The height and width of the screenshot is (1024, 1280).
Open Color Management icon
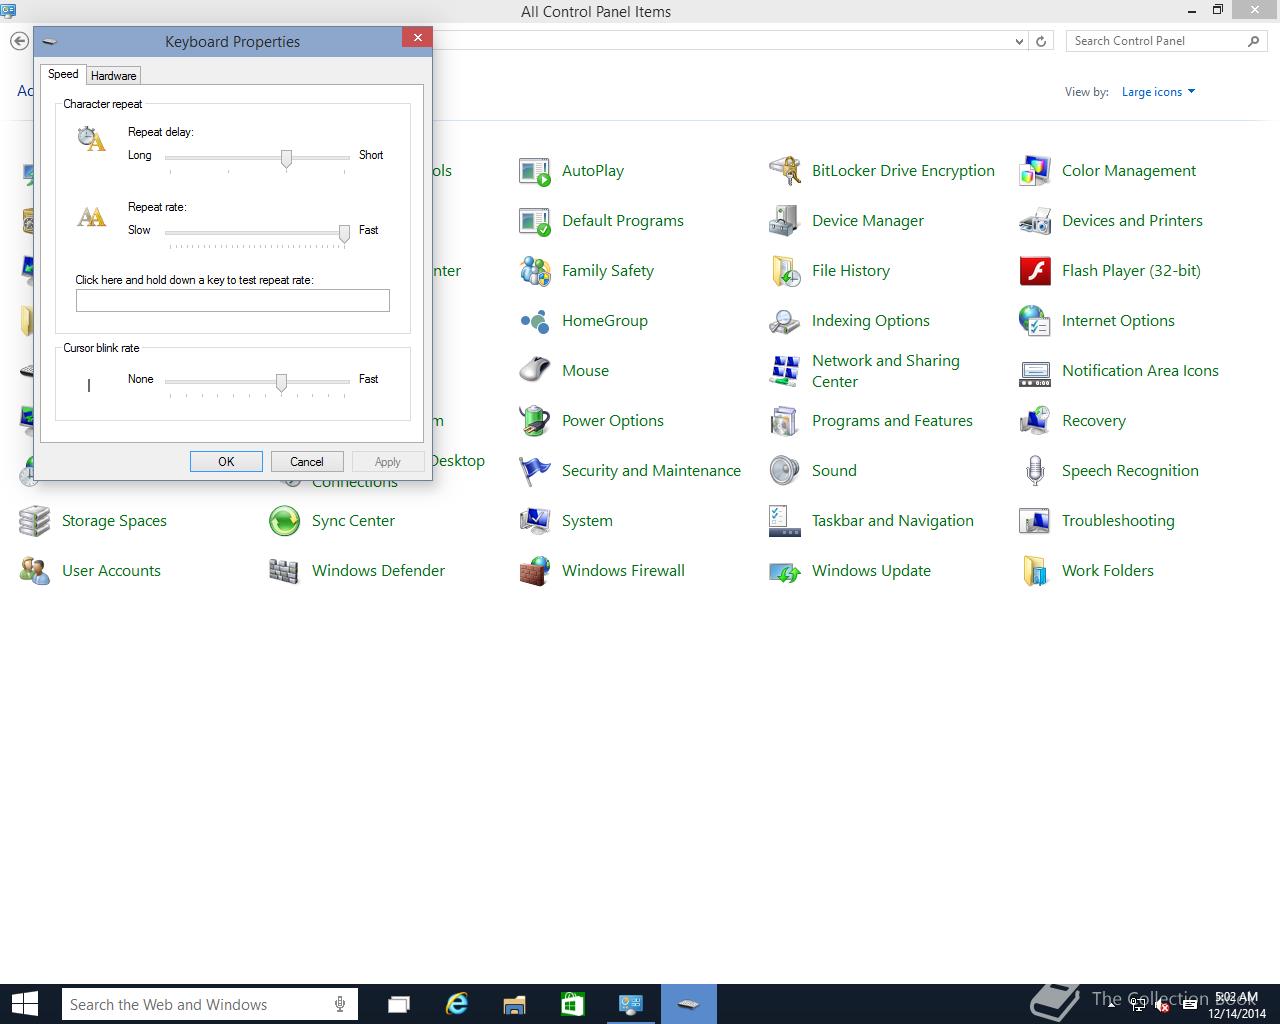(1035, 171)
